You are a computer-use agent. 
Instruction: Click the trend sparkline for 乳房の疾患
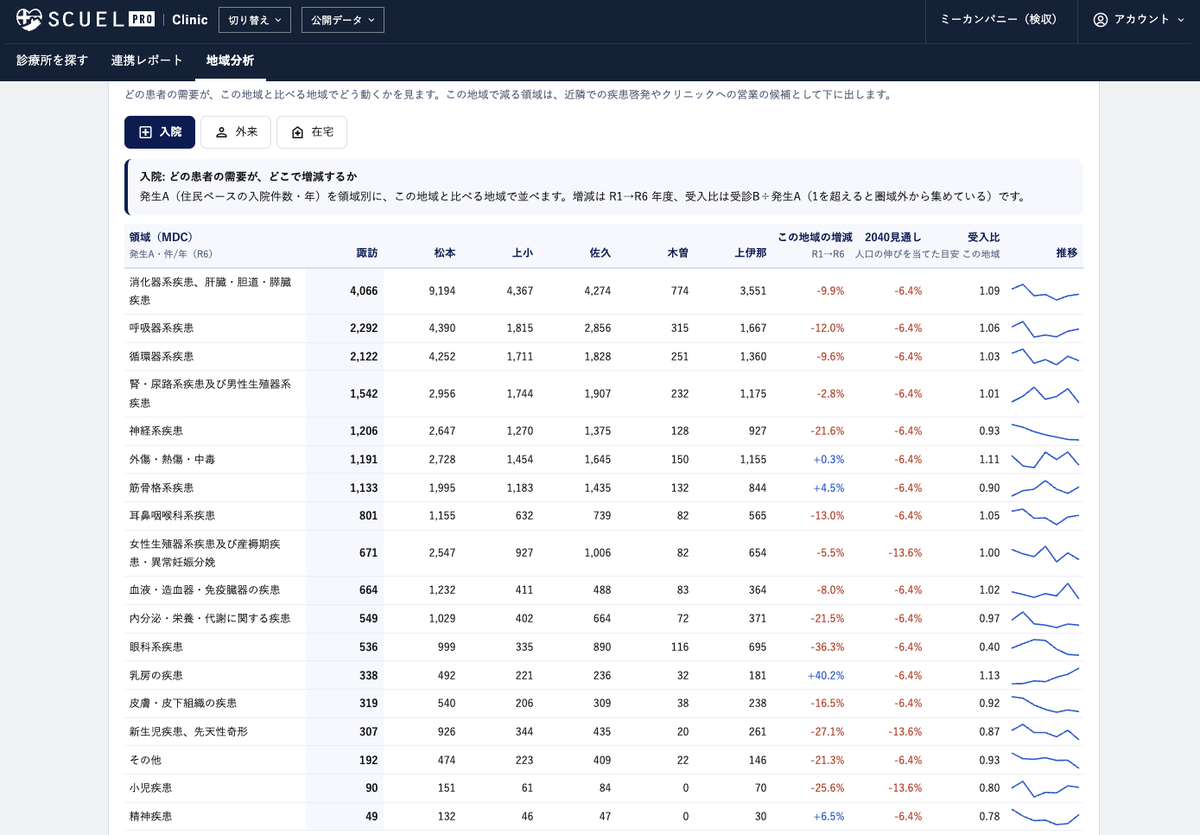click(x=1045, y=675)
